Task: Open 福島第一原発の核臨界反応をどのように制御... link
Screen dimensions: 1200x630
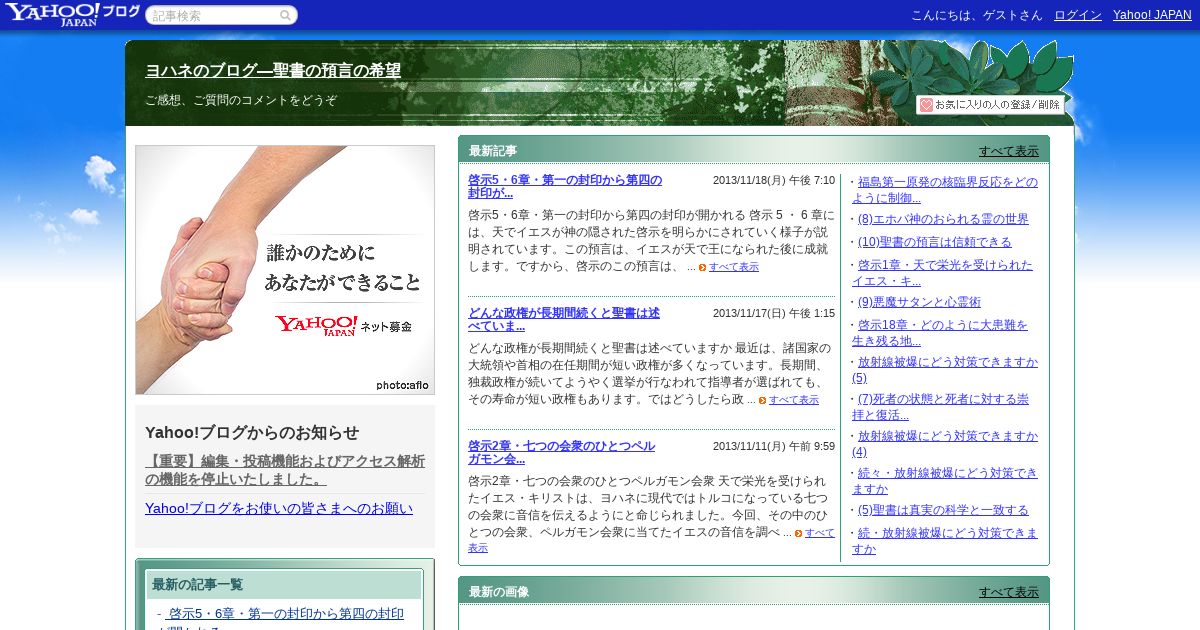Action: 945,190
